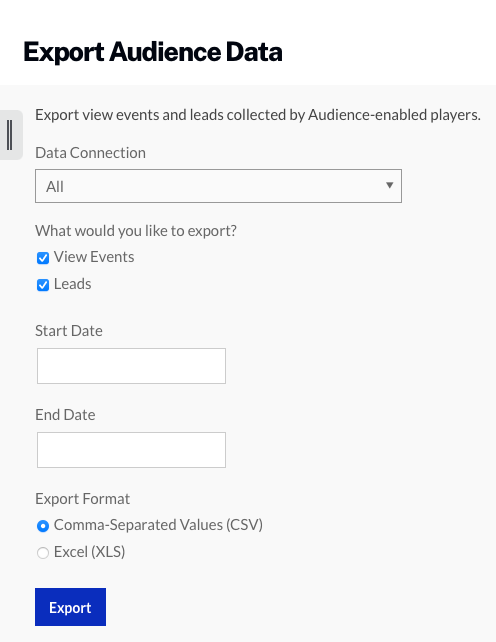496x642 pixels.
Task: Select the Excel (XLS) radio button
Action: [x=43, y=553]
